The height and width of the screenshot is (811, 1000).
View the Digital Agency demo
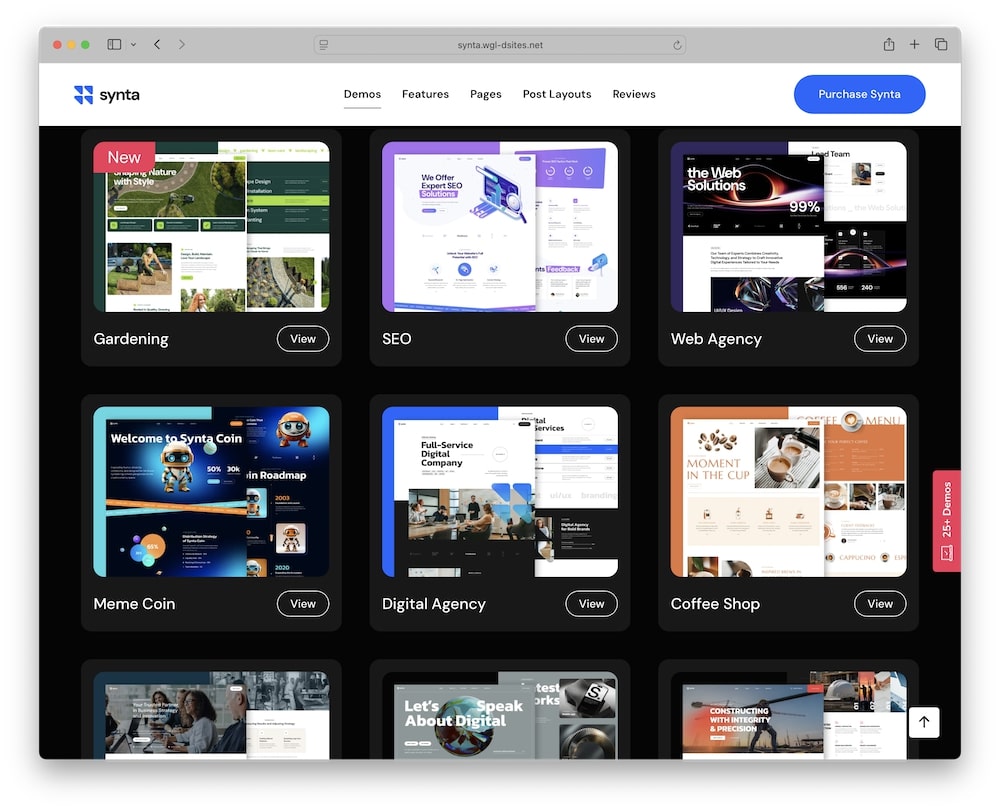591,604
